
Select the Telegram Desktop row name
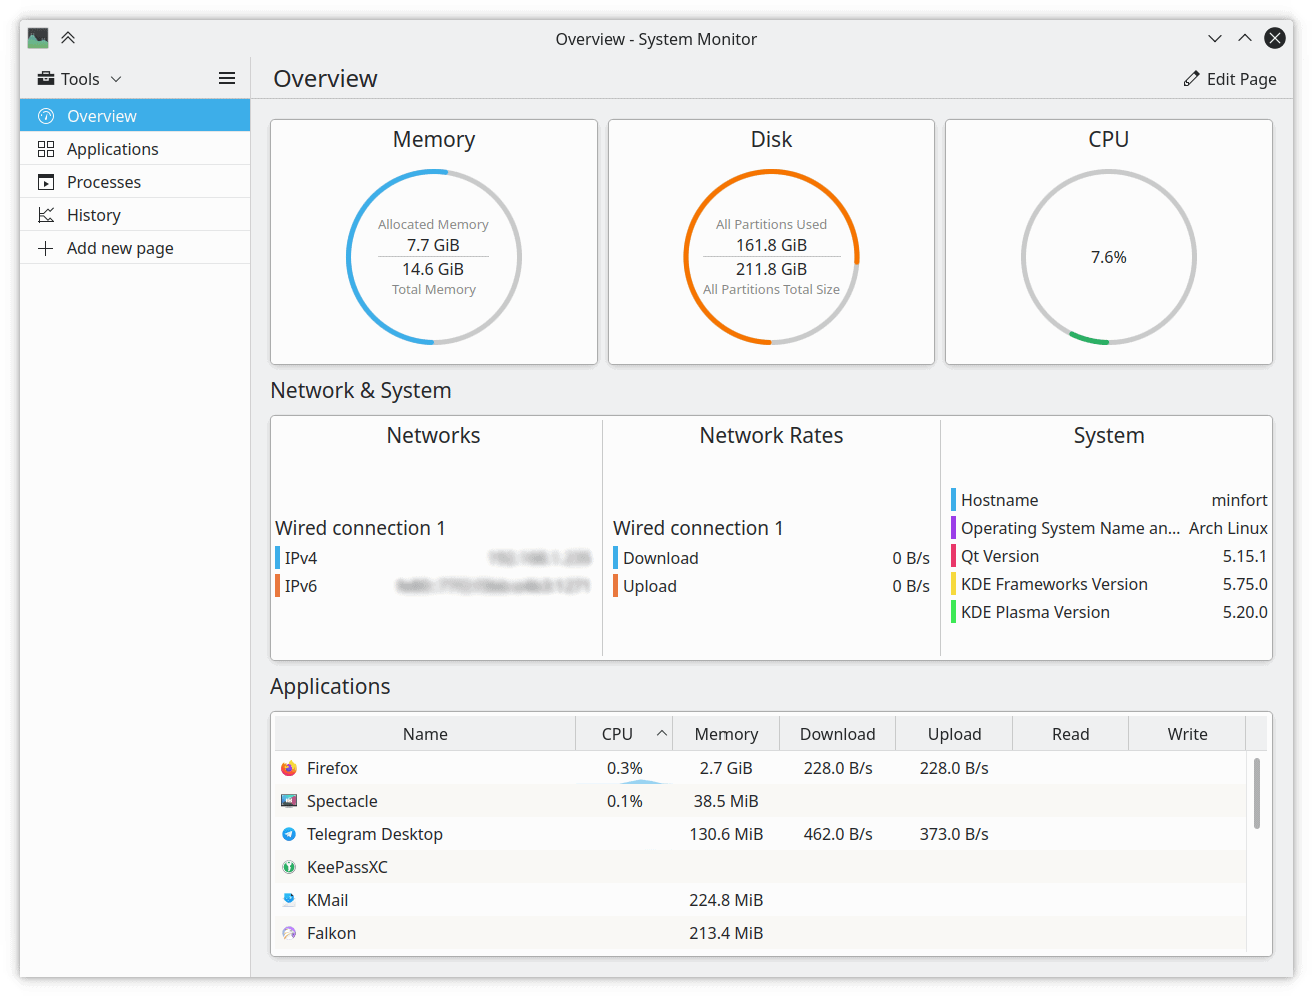[375, 834]
